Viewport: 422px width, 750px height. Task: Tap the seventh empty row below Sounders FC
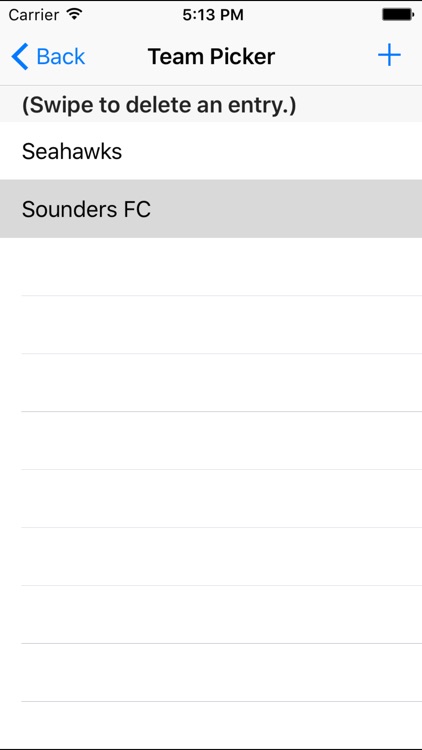click(x=211, y=615)
